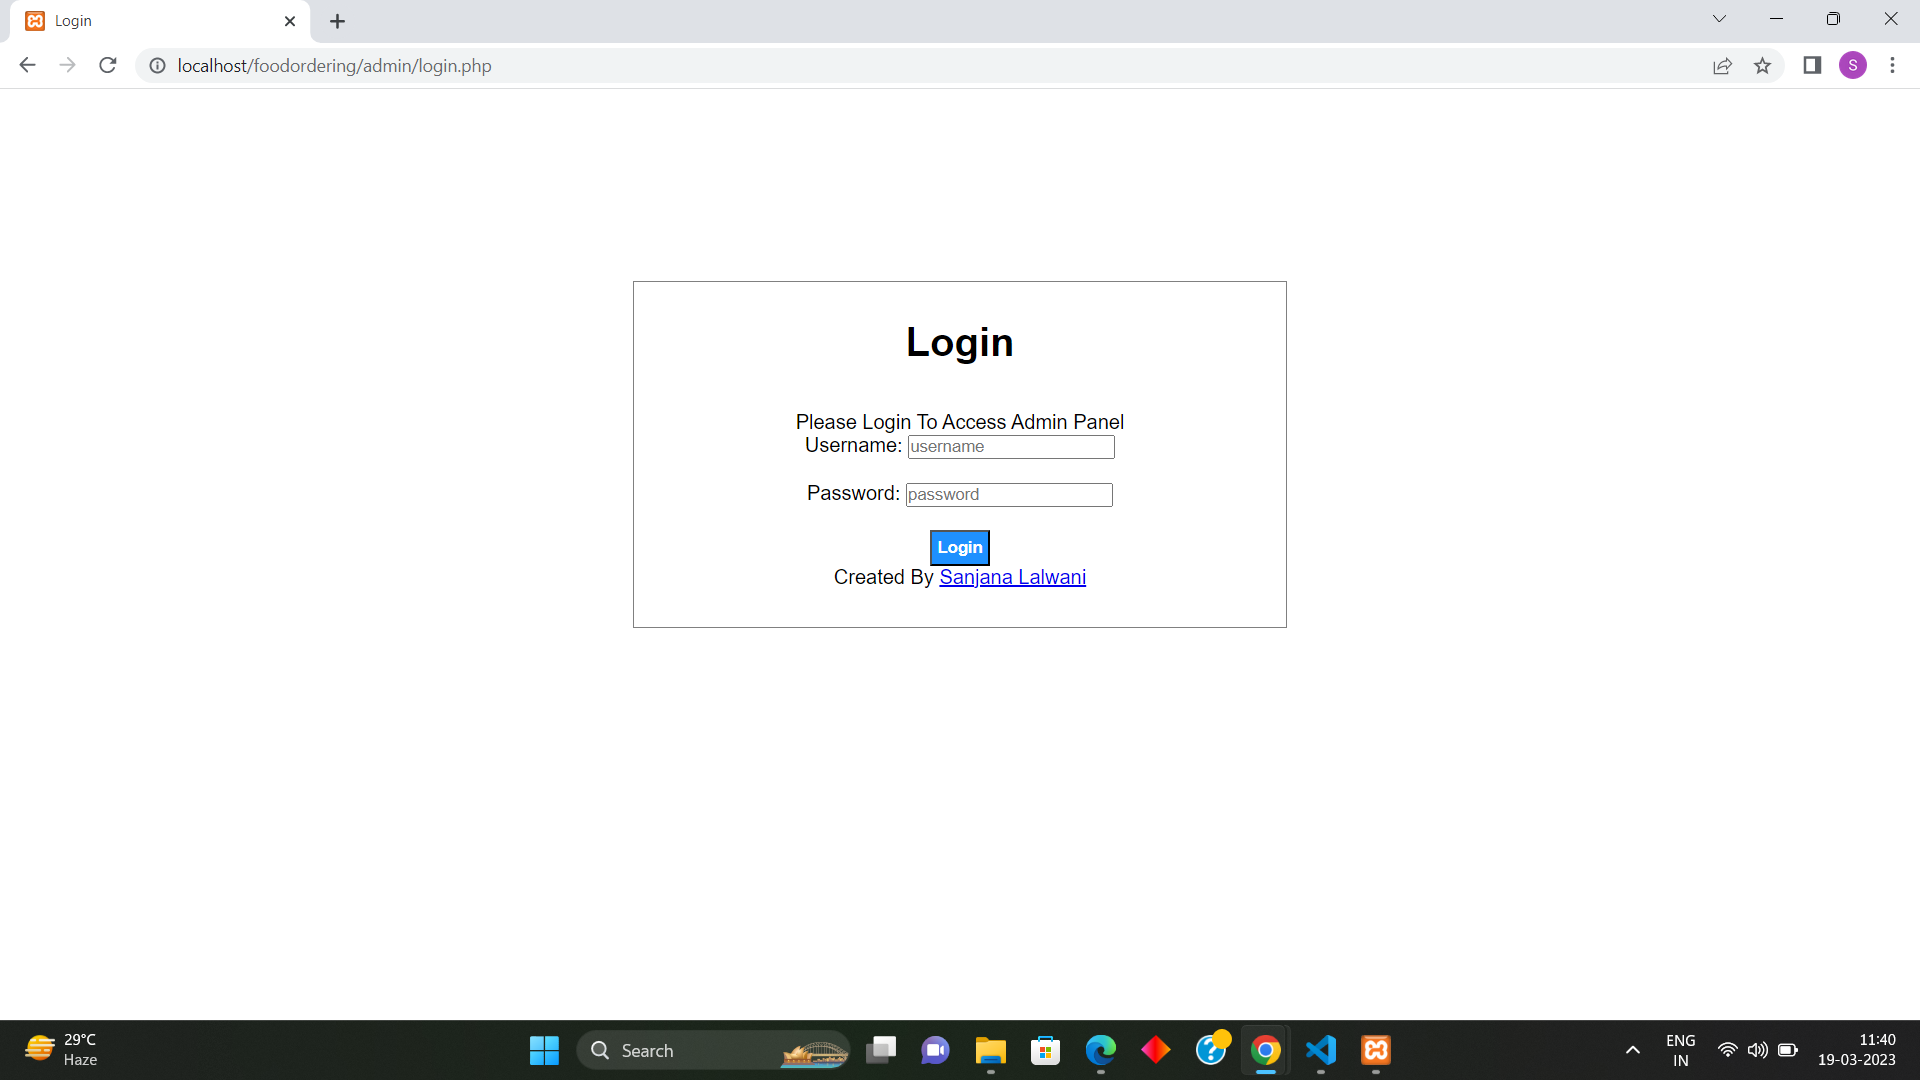
Task: Open the Chrome three-dot menu
Action: click(x=1892, y=66)
